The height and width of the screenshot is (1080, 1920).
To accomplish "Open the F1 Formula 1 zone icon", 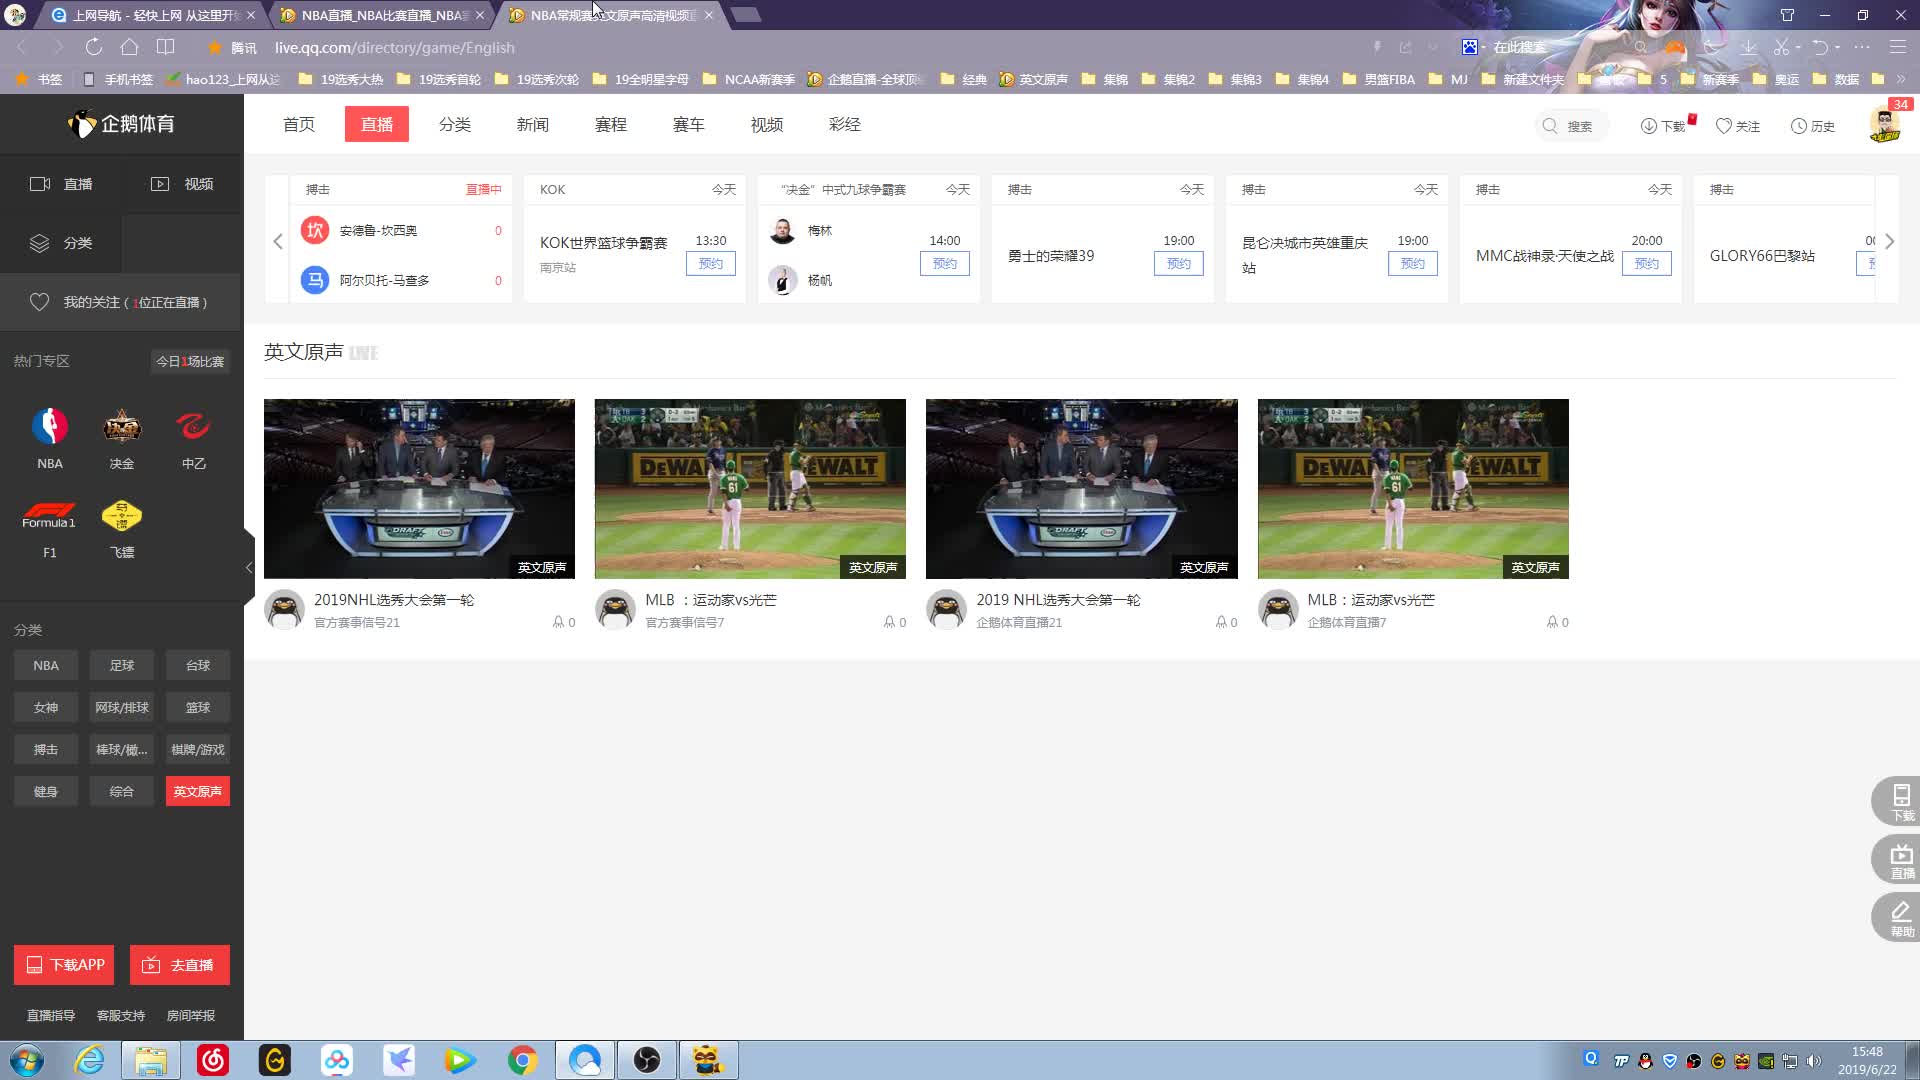I will [49, 516].
